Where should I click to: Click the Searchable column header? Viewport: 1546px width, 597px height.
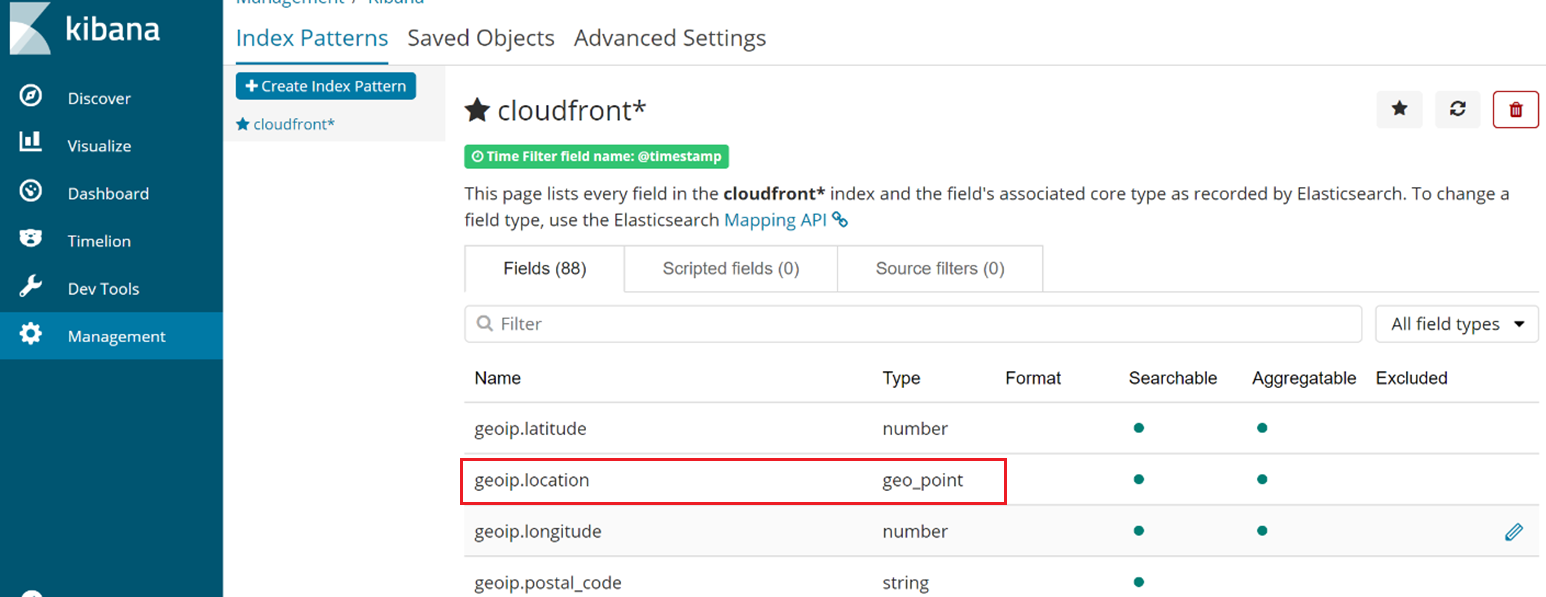[1173, 378]
